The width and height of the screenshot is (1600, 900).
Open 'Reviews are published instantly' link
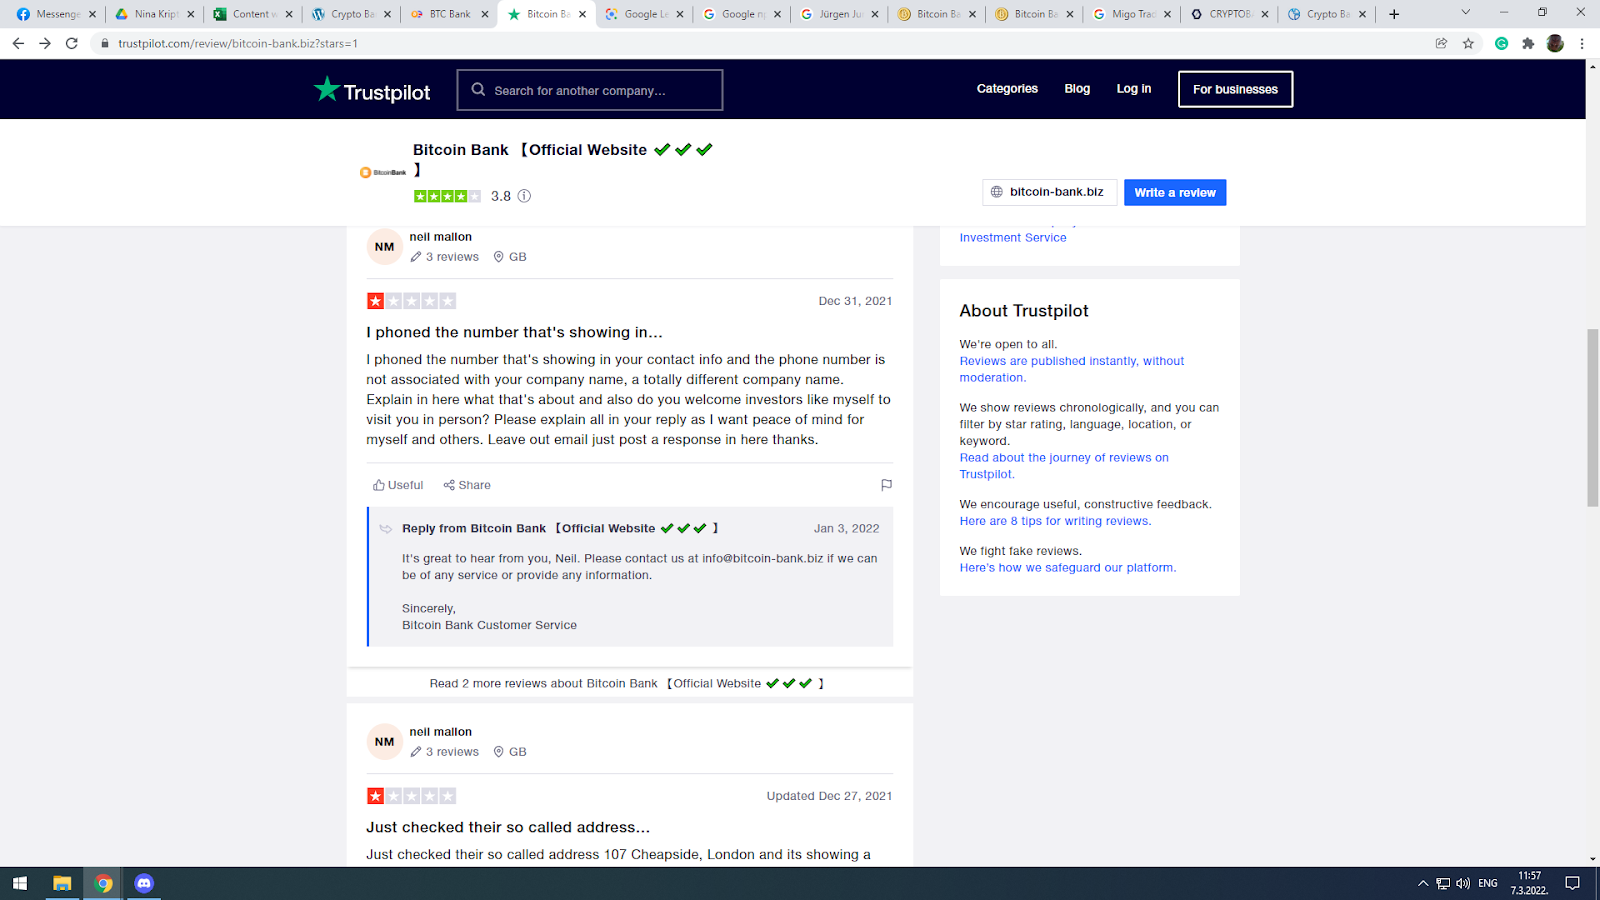click(x=1072, y=369)
